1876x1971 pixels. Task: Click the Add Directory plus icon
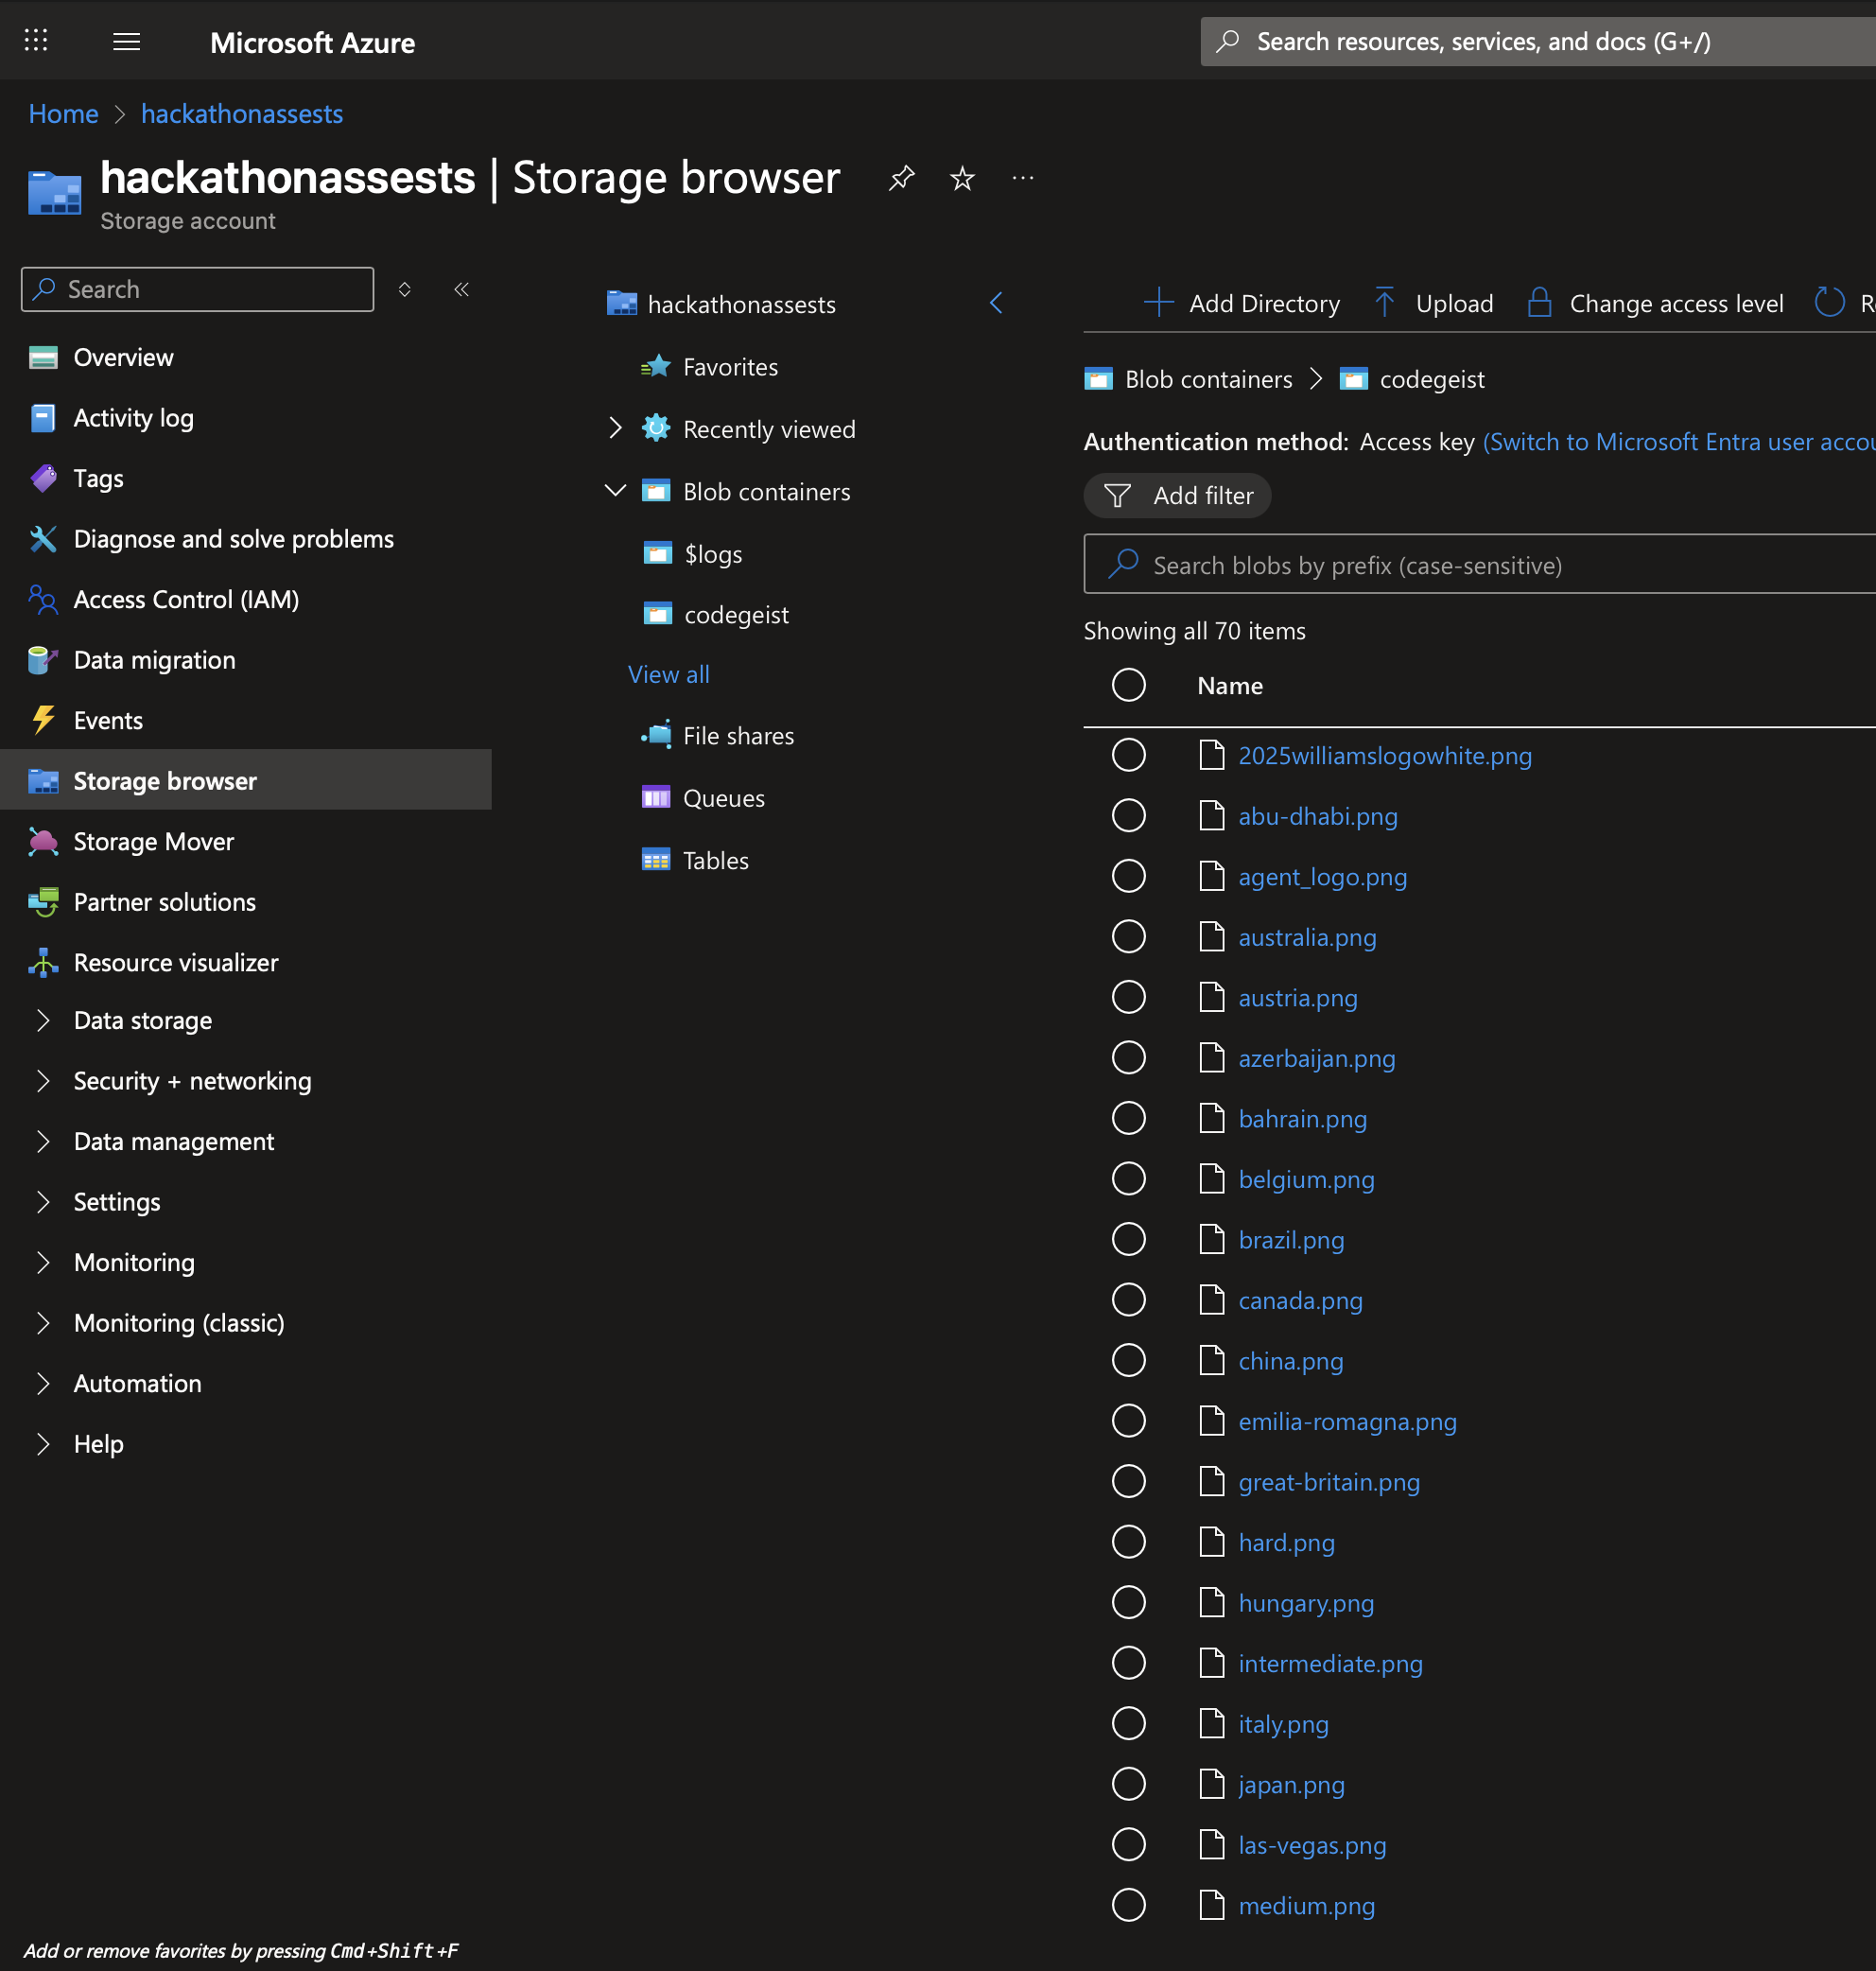(x=1158, y=303)
